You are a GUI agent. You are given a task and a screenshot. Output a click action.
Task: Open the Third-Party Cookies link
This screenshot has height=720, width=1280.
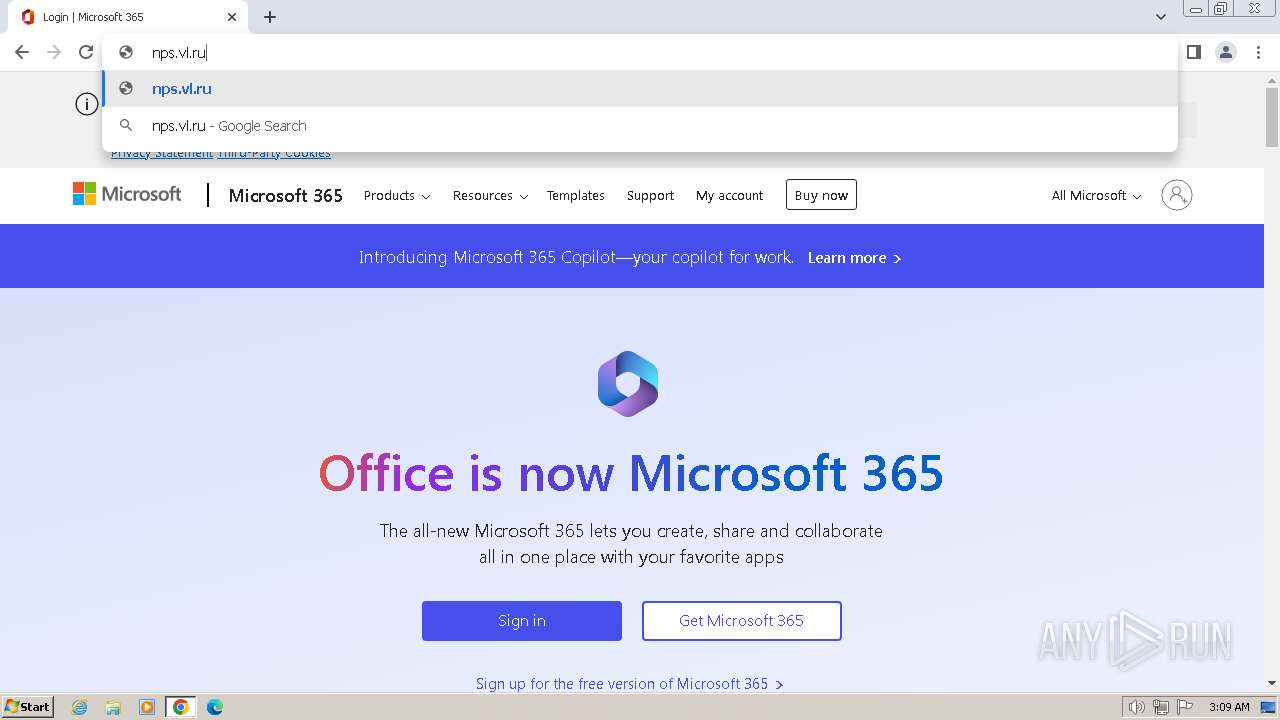(x=274, y=153)
